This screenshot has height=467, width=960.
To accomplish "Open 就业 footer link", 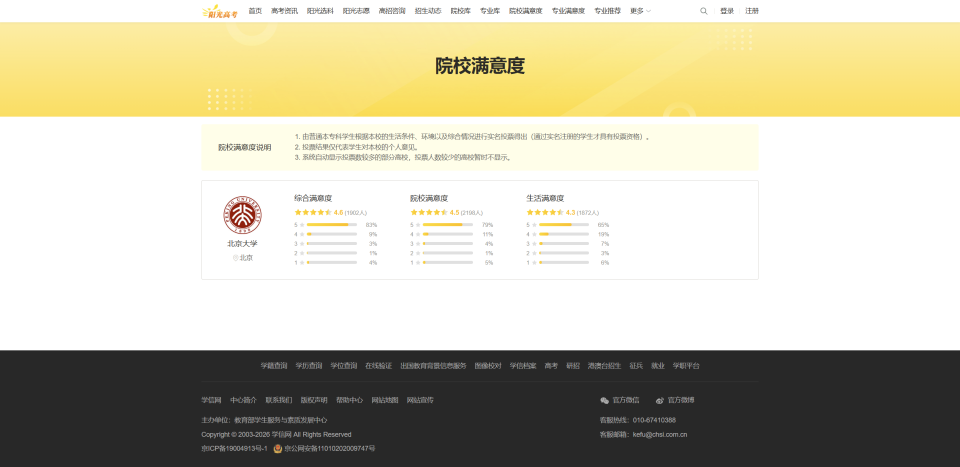I will click(658, 366).
